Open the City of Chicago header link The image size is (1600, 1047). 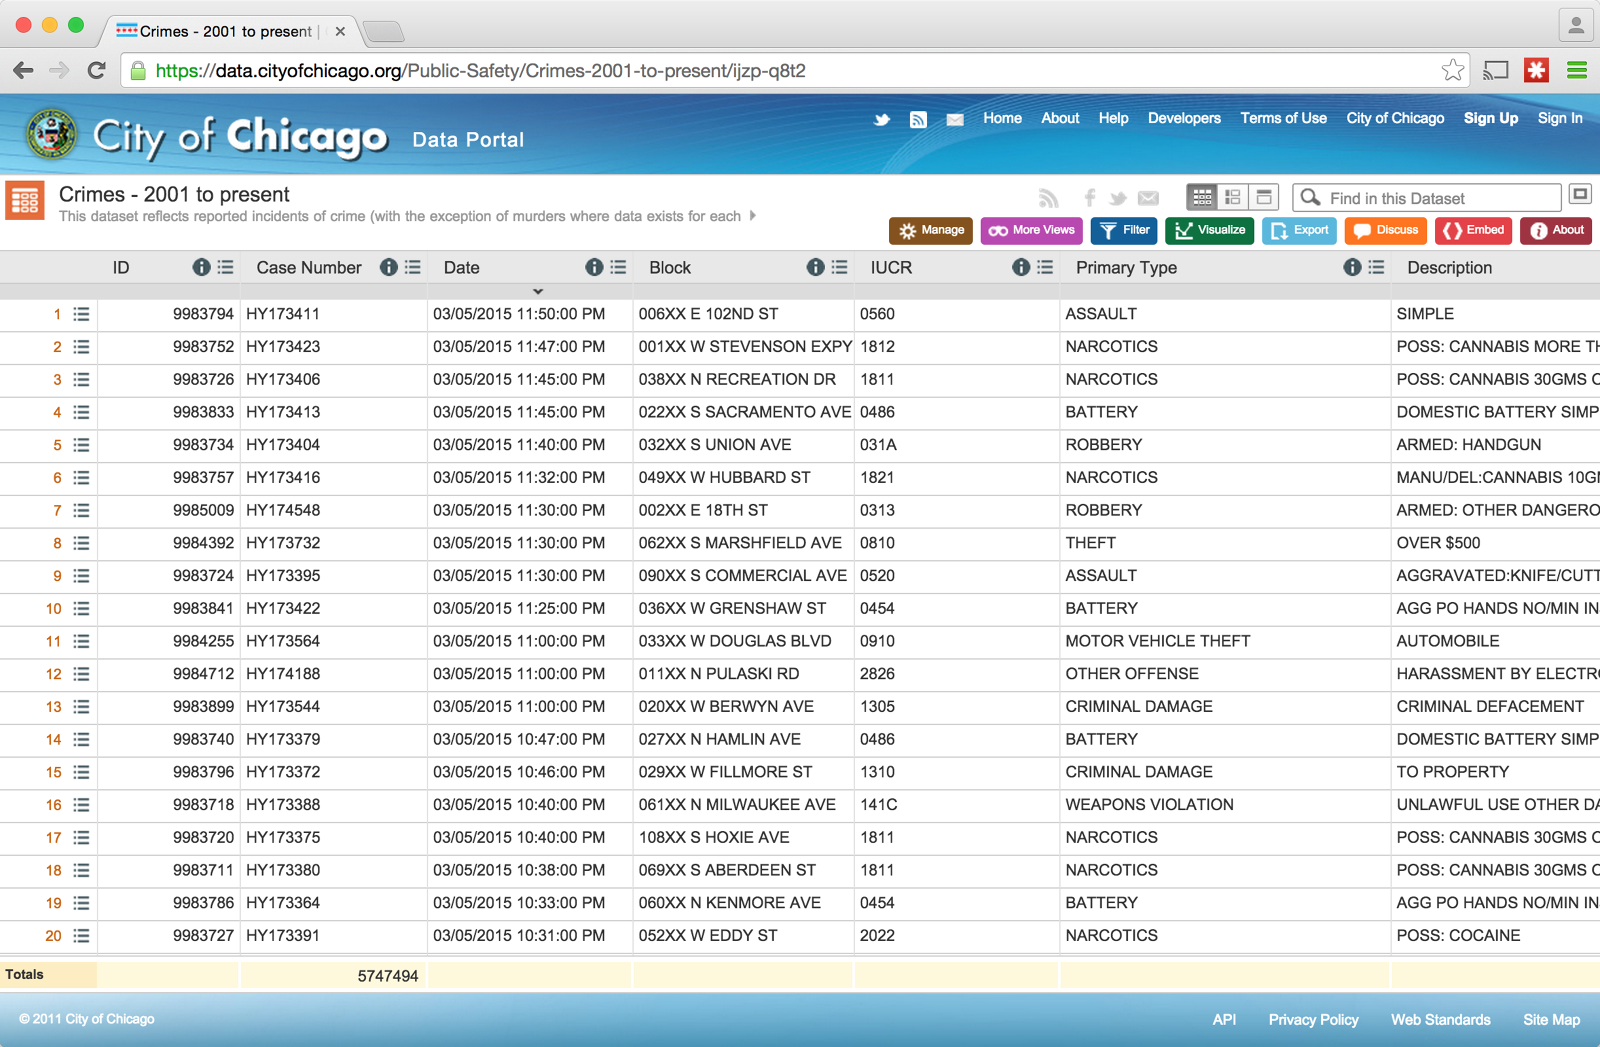tap(1395, 118)
